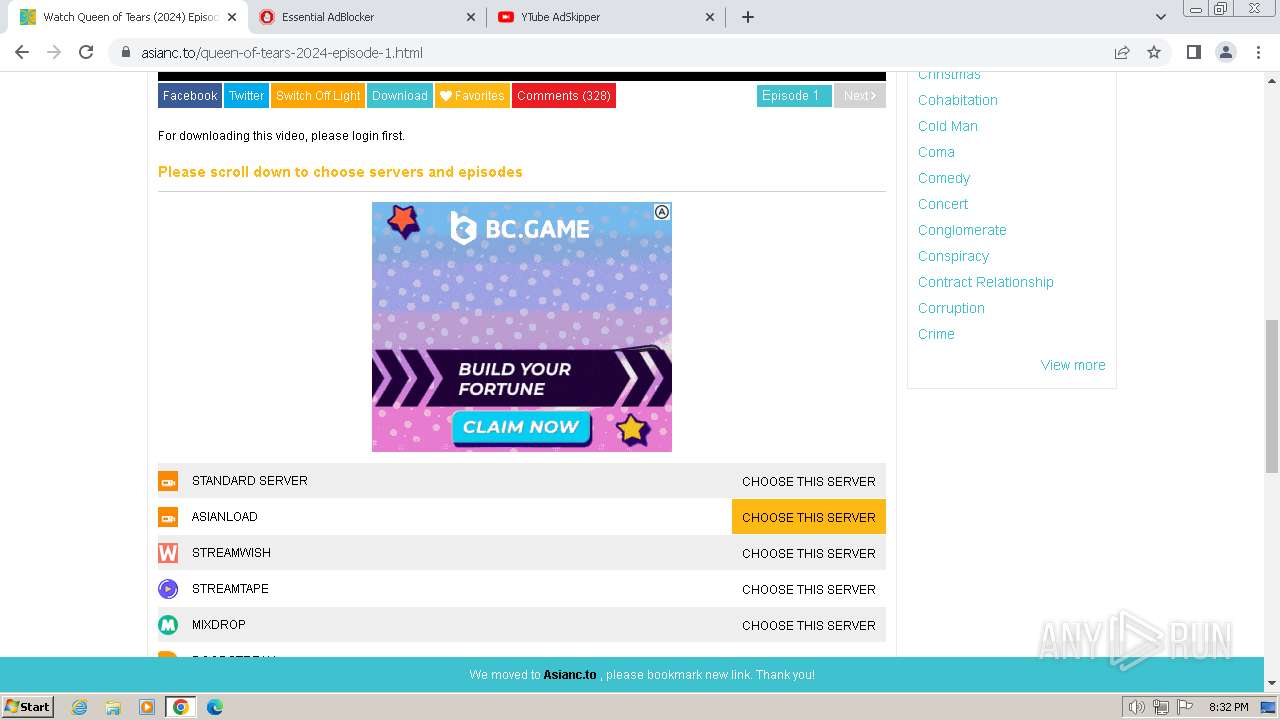The height and width of the screenshot is (720, 1280).
Task: Toggle Switch Off Light mode
Action: (318, 96)
